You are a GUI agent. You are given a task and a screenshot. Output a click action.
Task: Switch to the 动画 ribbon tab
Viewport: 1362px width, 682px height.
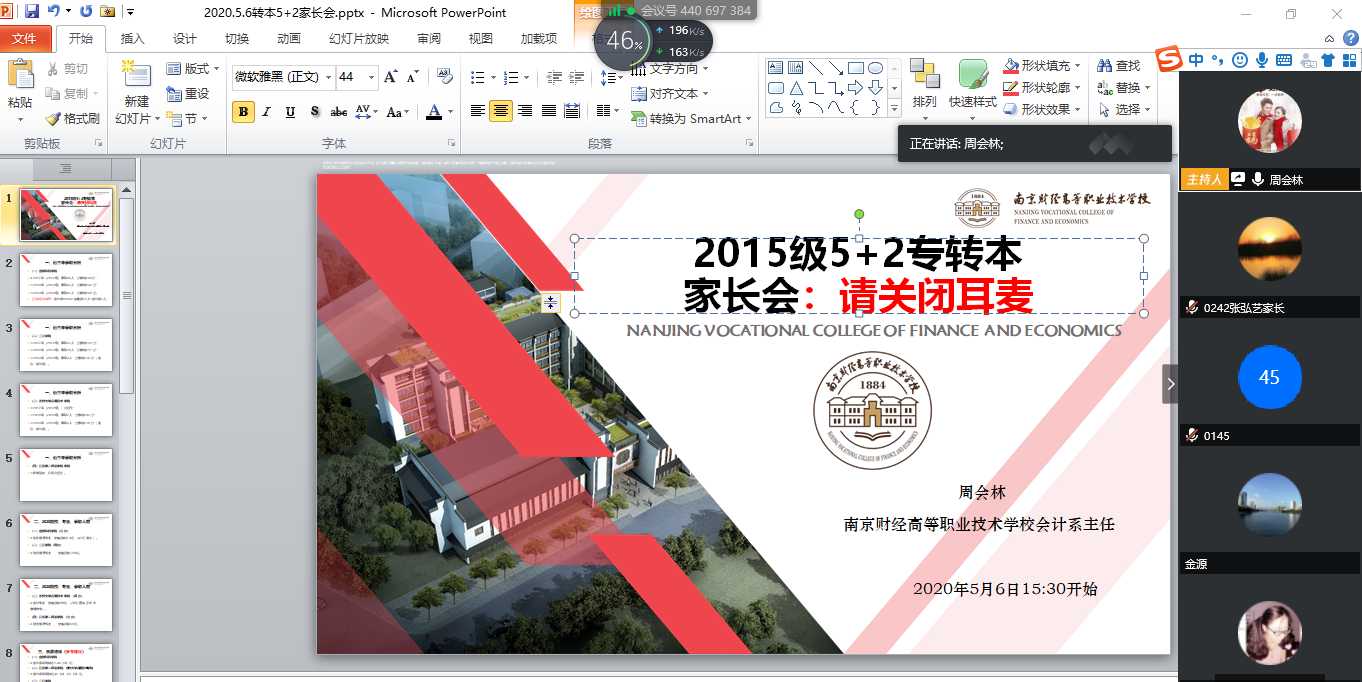[x=288, y=39]
